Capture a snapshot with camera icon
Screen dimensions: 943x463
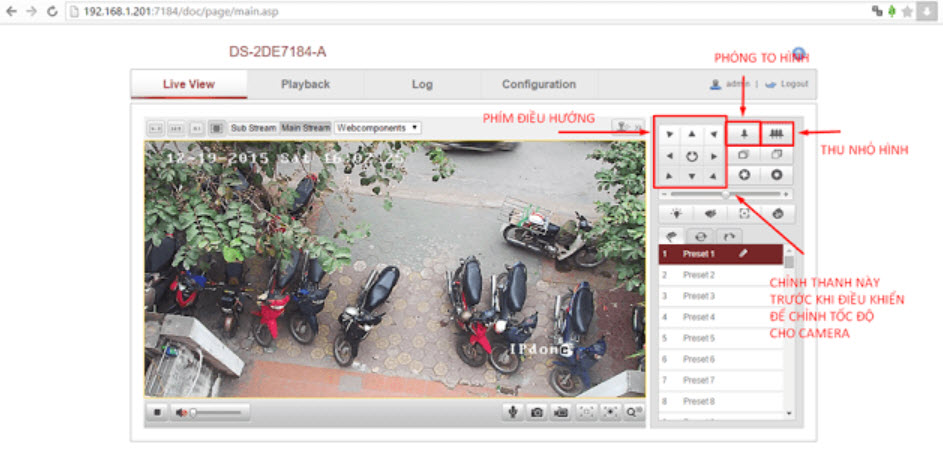pos(537,412)
